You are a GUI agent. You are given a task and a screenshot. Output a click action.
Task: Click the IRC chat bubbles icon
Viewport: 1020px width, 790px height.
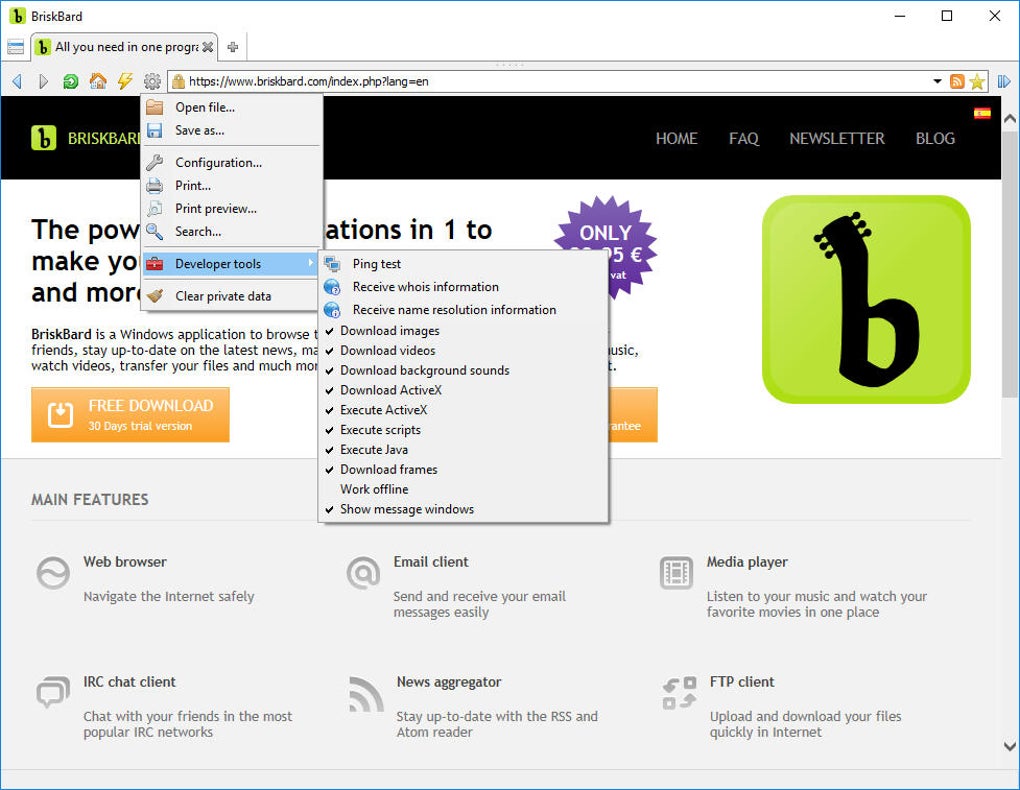click(x=53, y=692)
